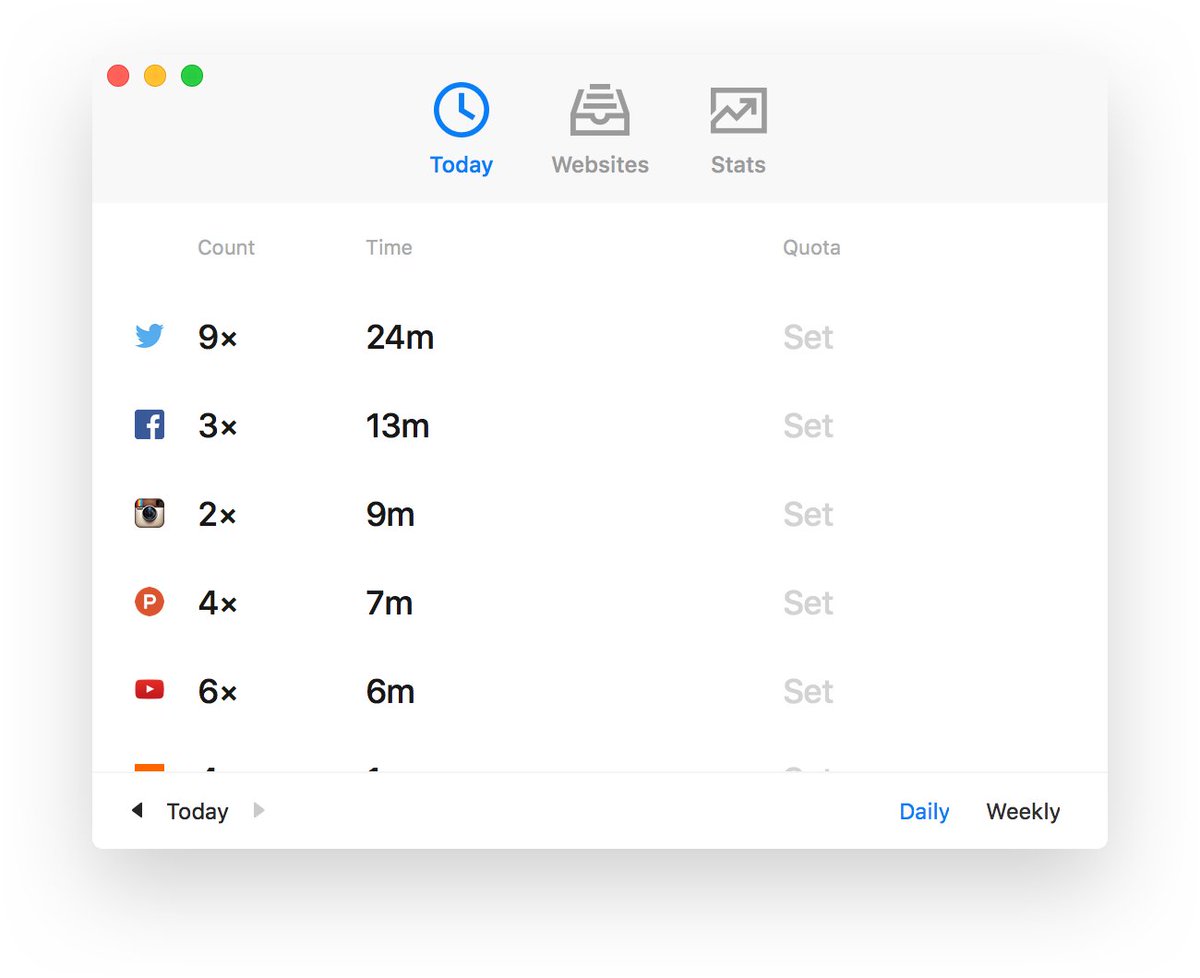
Task: Switch to the Websites tab
Action: 599,128
